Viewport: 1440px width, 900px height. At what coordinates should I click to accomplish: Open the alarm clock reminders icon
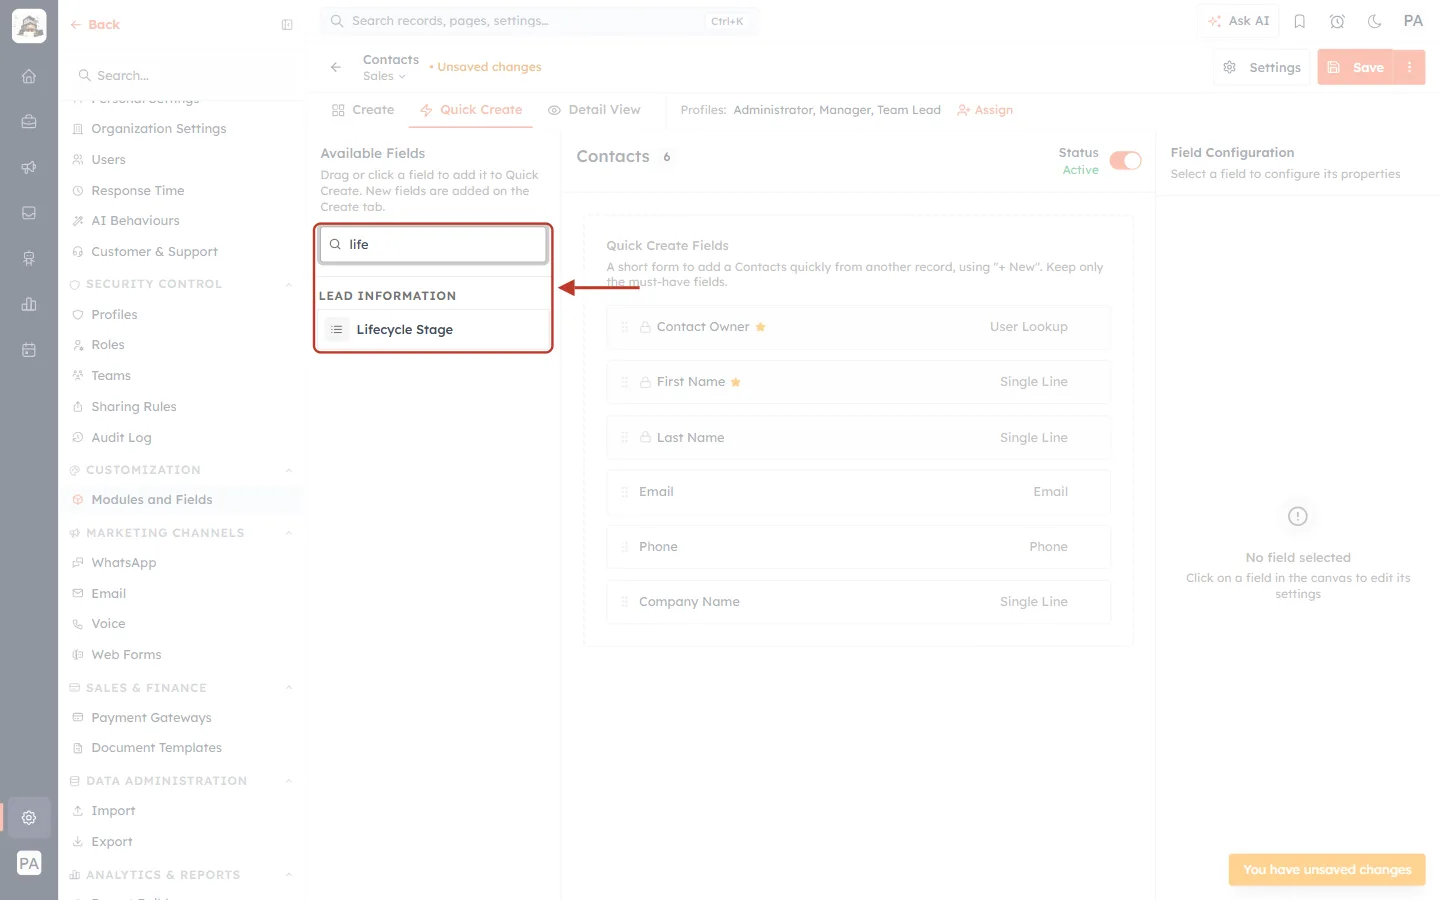click(x=1337, y=21)
